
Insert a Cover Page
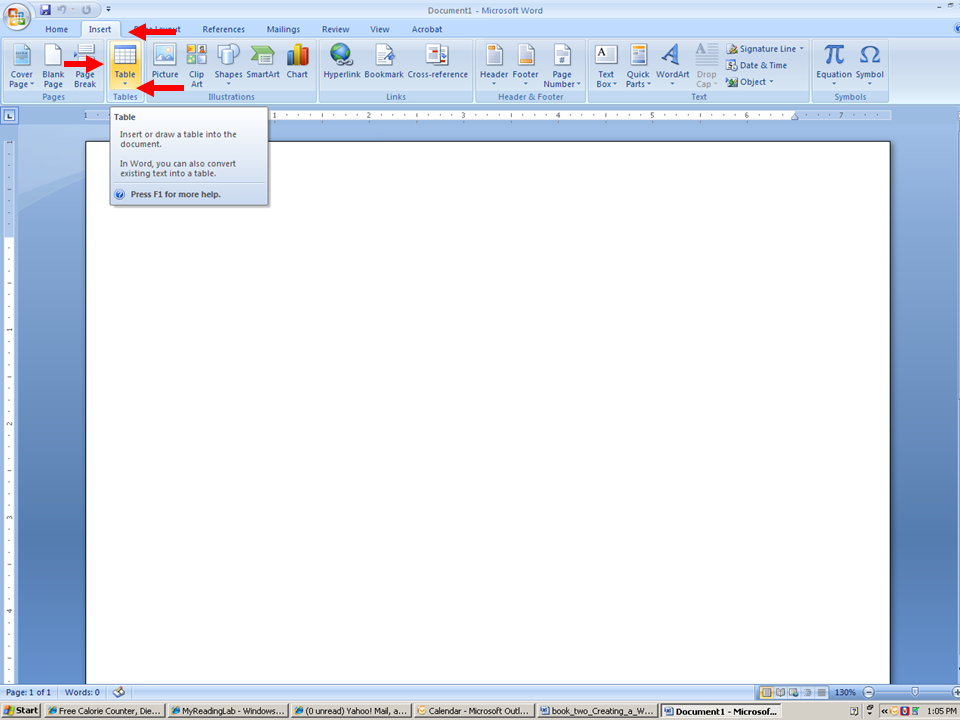(21, 66)
